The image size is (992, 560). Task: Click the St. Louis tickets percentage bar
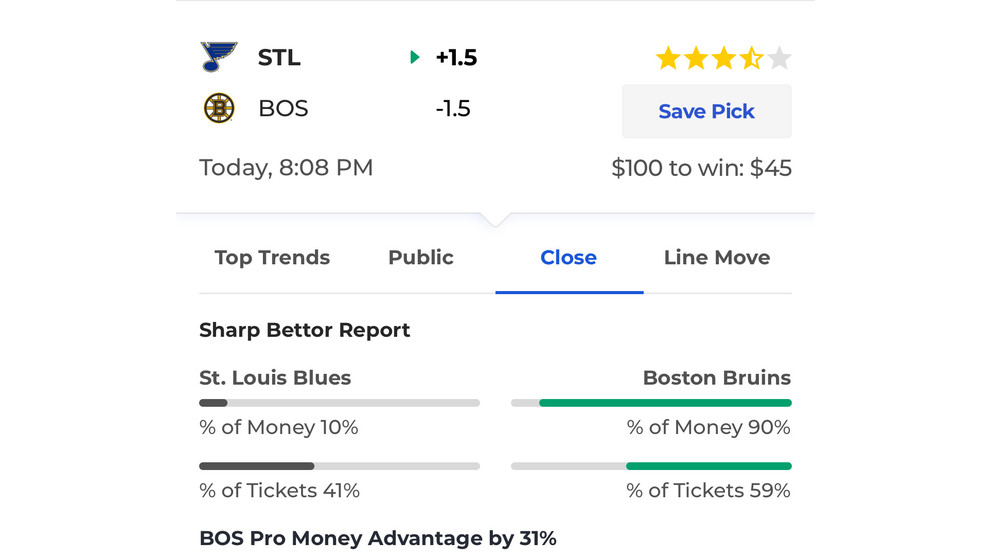(339, 466)
